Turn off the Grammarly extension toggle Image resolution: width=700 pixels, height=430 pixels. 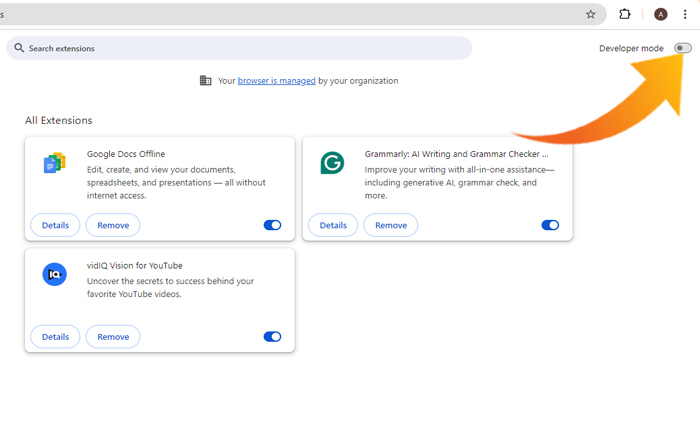pyautogui.click(x=550, y=225)
